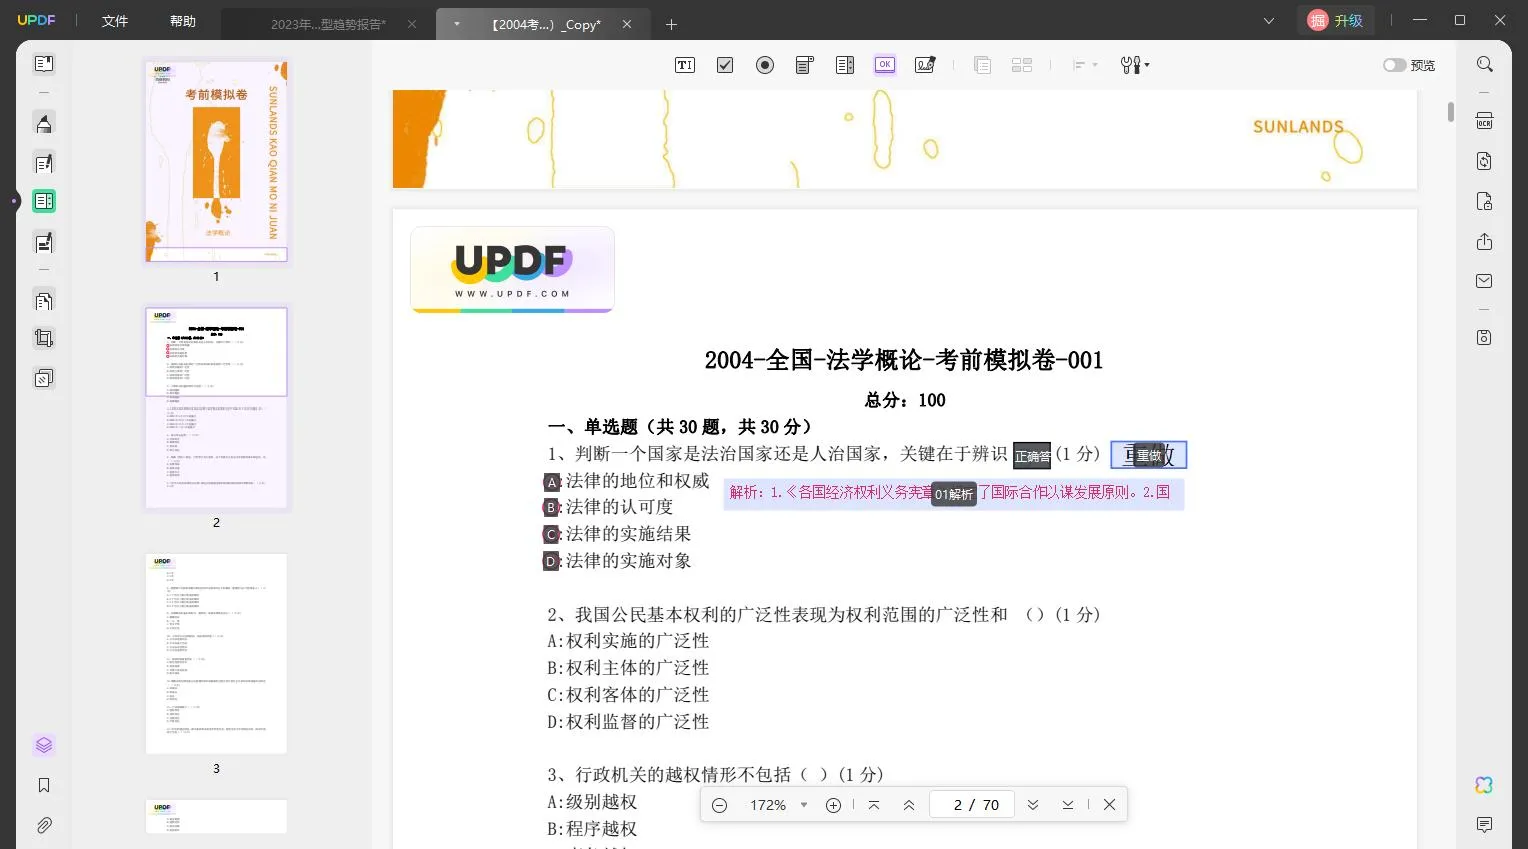Open the Organize Pages tool
1528x849 pixels.
click(44, 300)
